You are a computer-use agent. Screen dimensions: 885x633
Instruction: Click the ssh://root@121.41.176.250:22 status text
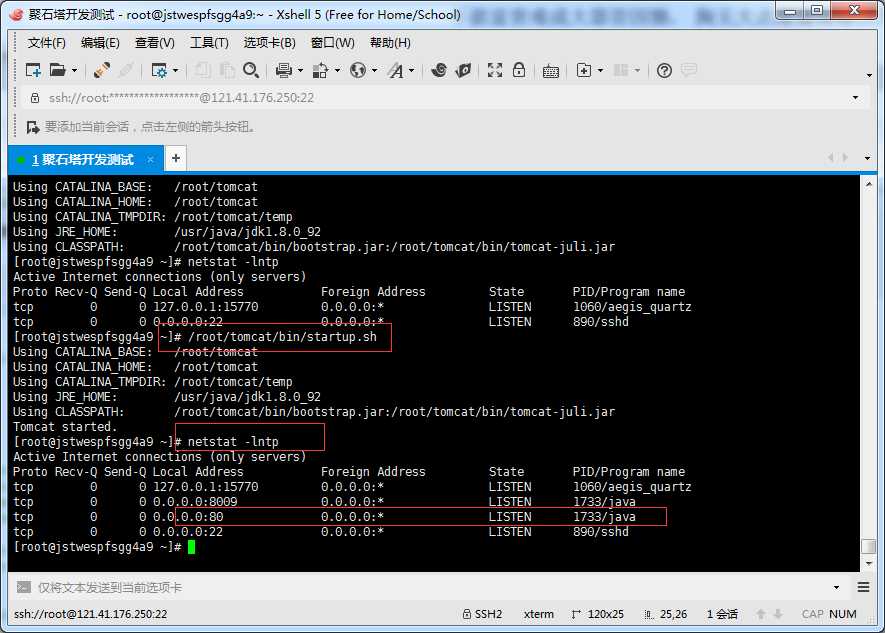[90, 614]
